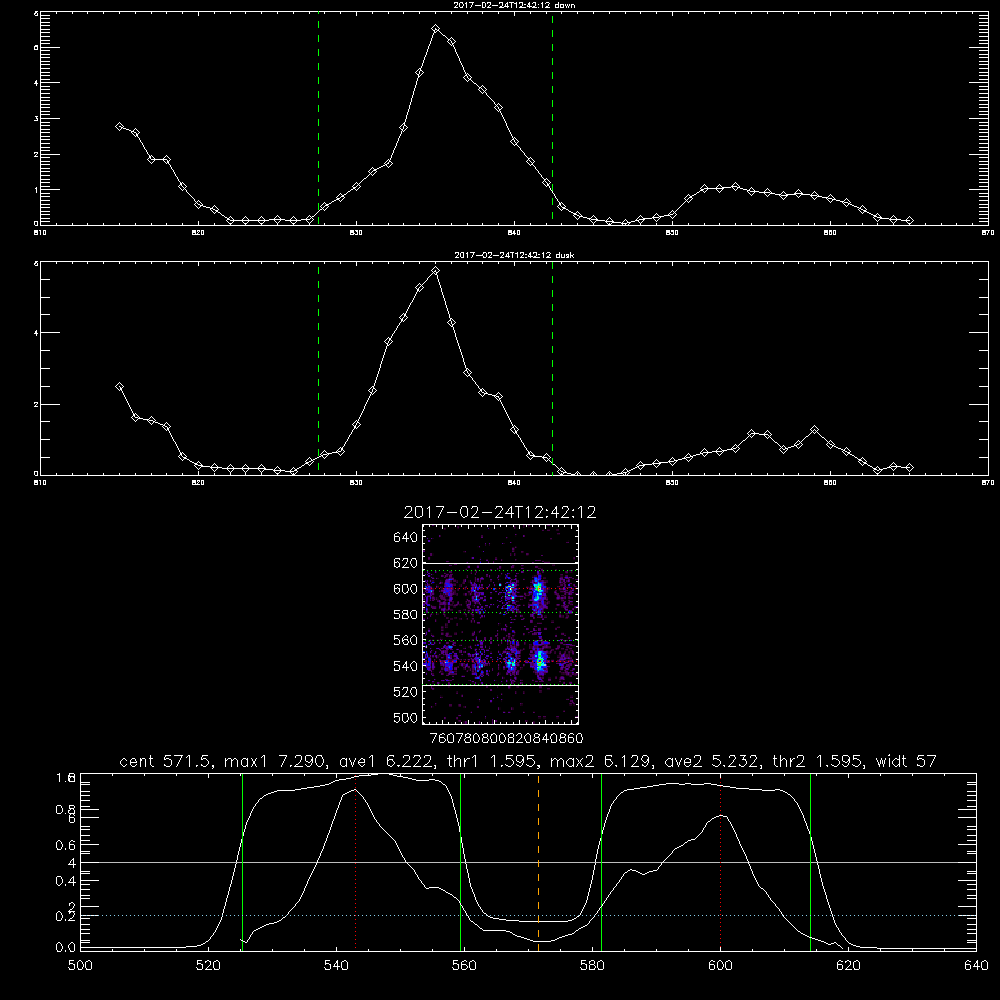The width and height of the screenshot is (1000, 1000).
Task: Select the 'widt 57' width value
Action: tap(906, 761)
